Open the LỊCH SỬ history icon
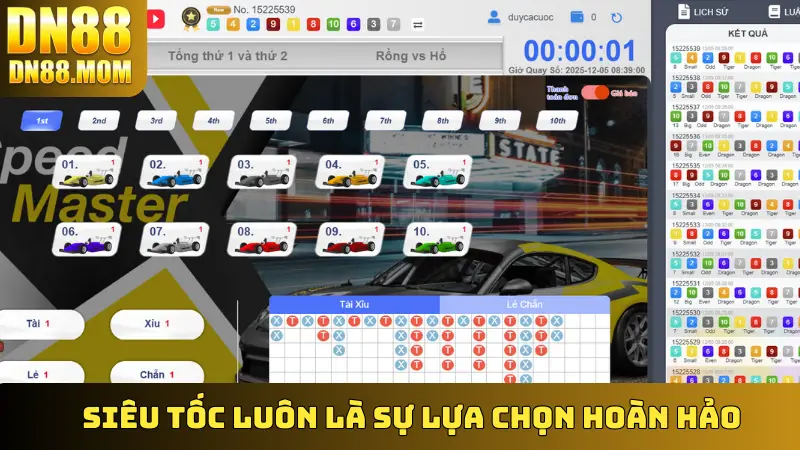Viewport: 800px width, 450px height. (x=684, y=11)
